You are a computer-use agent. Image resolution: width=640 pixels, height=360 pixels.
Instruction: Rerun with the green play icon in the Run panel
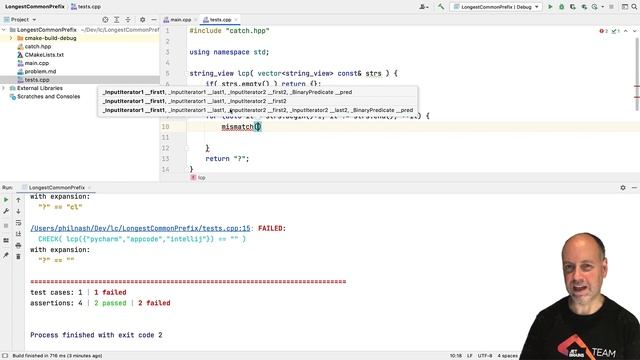[6, 200]
